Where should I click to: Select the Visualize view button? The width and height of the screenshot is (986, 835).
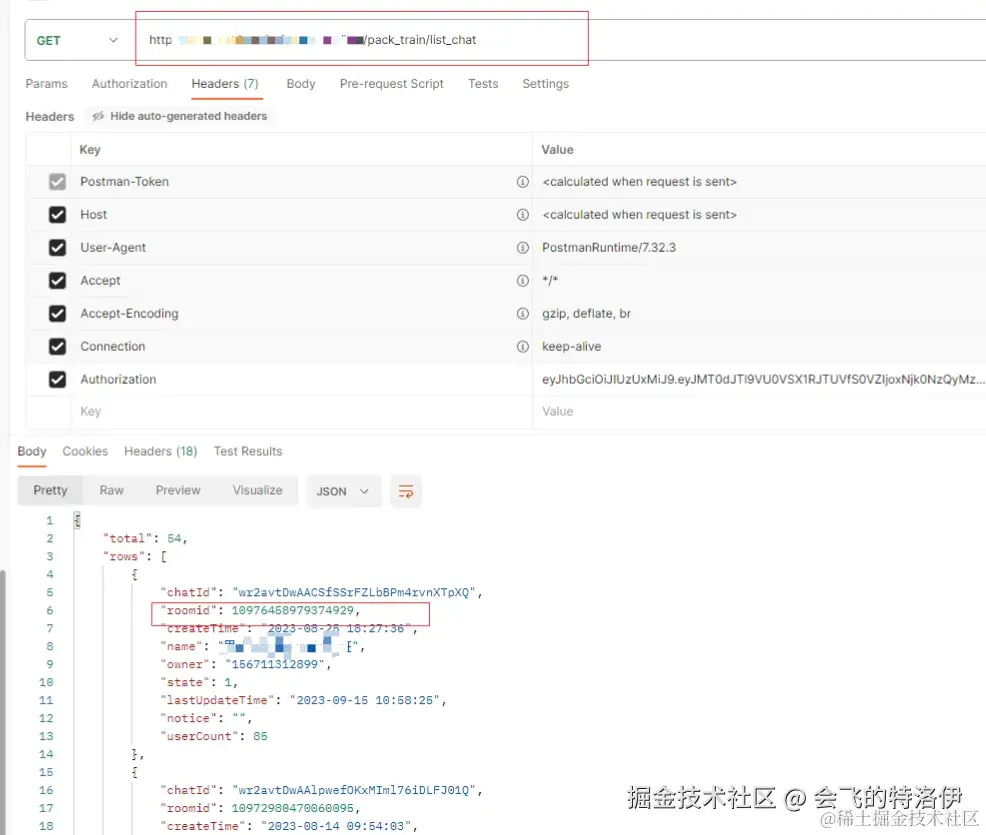pyautogui.click(x=257, y=490)
